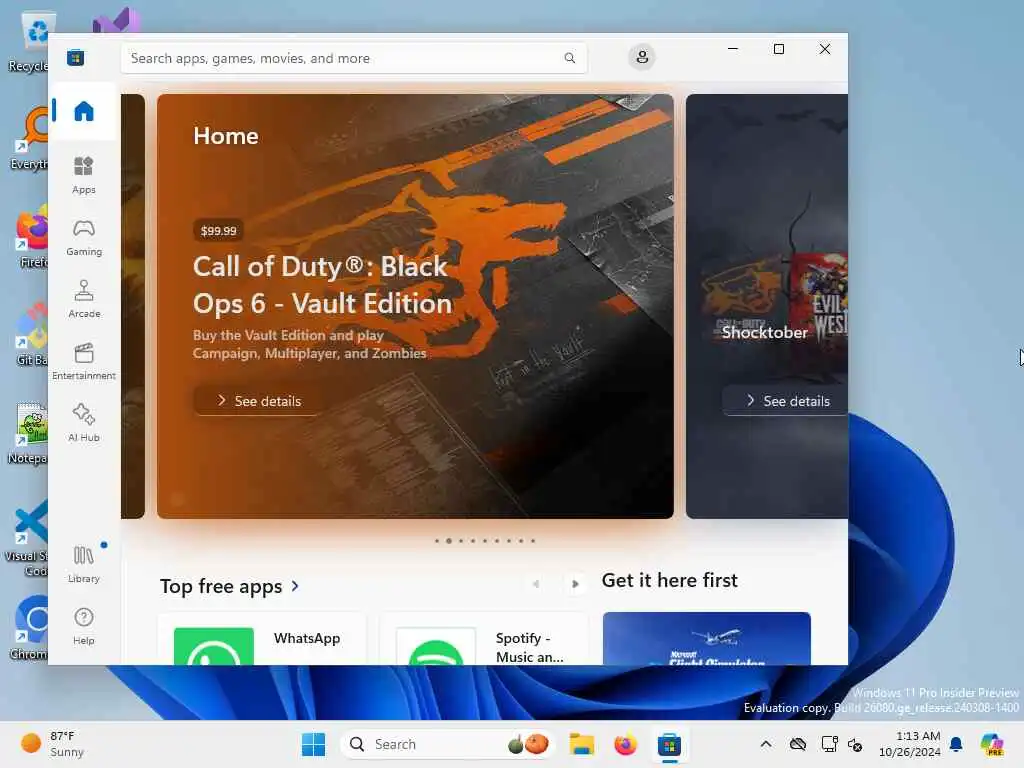Click the Get it here first heading

pyautogui.click(x=669, y=580)
